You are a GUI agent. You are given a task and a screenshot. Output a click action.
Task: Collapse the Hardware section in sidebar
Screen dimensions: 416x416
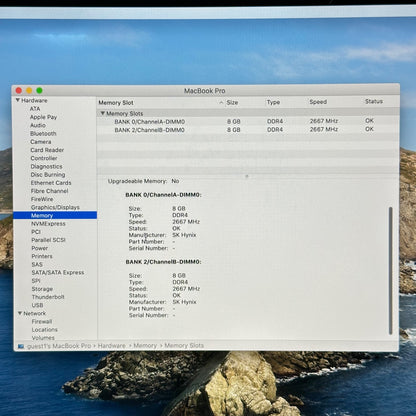18,100
